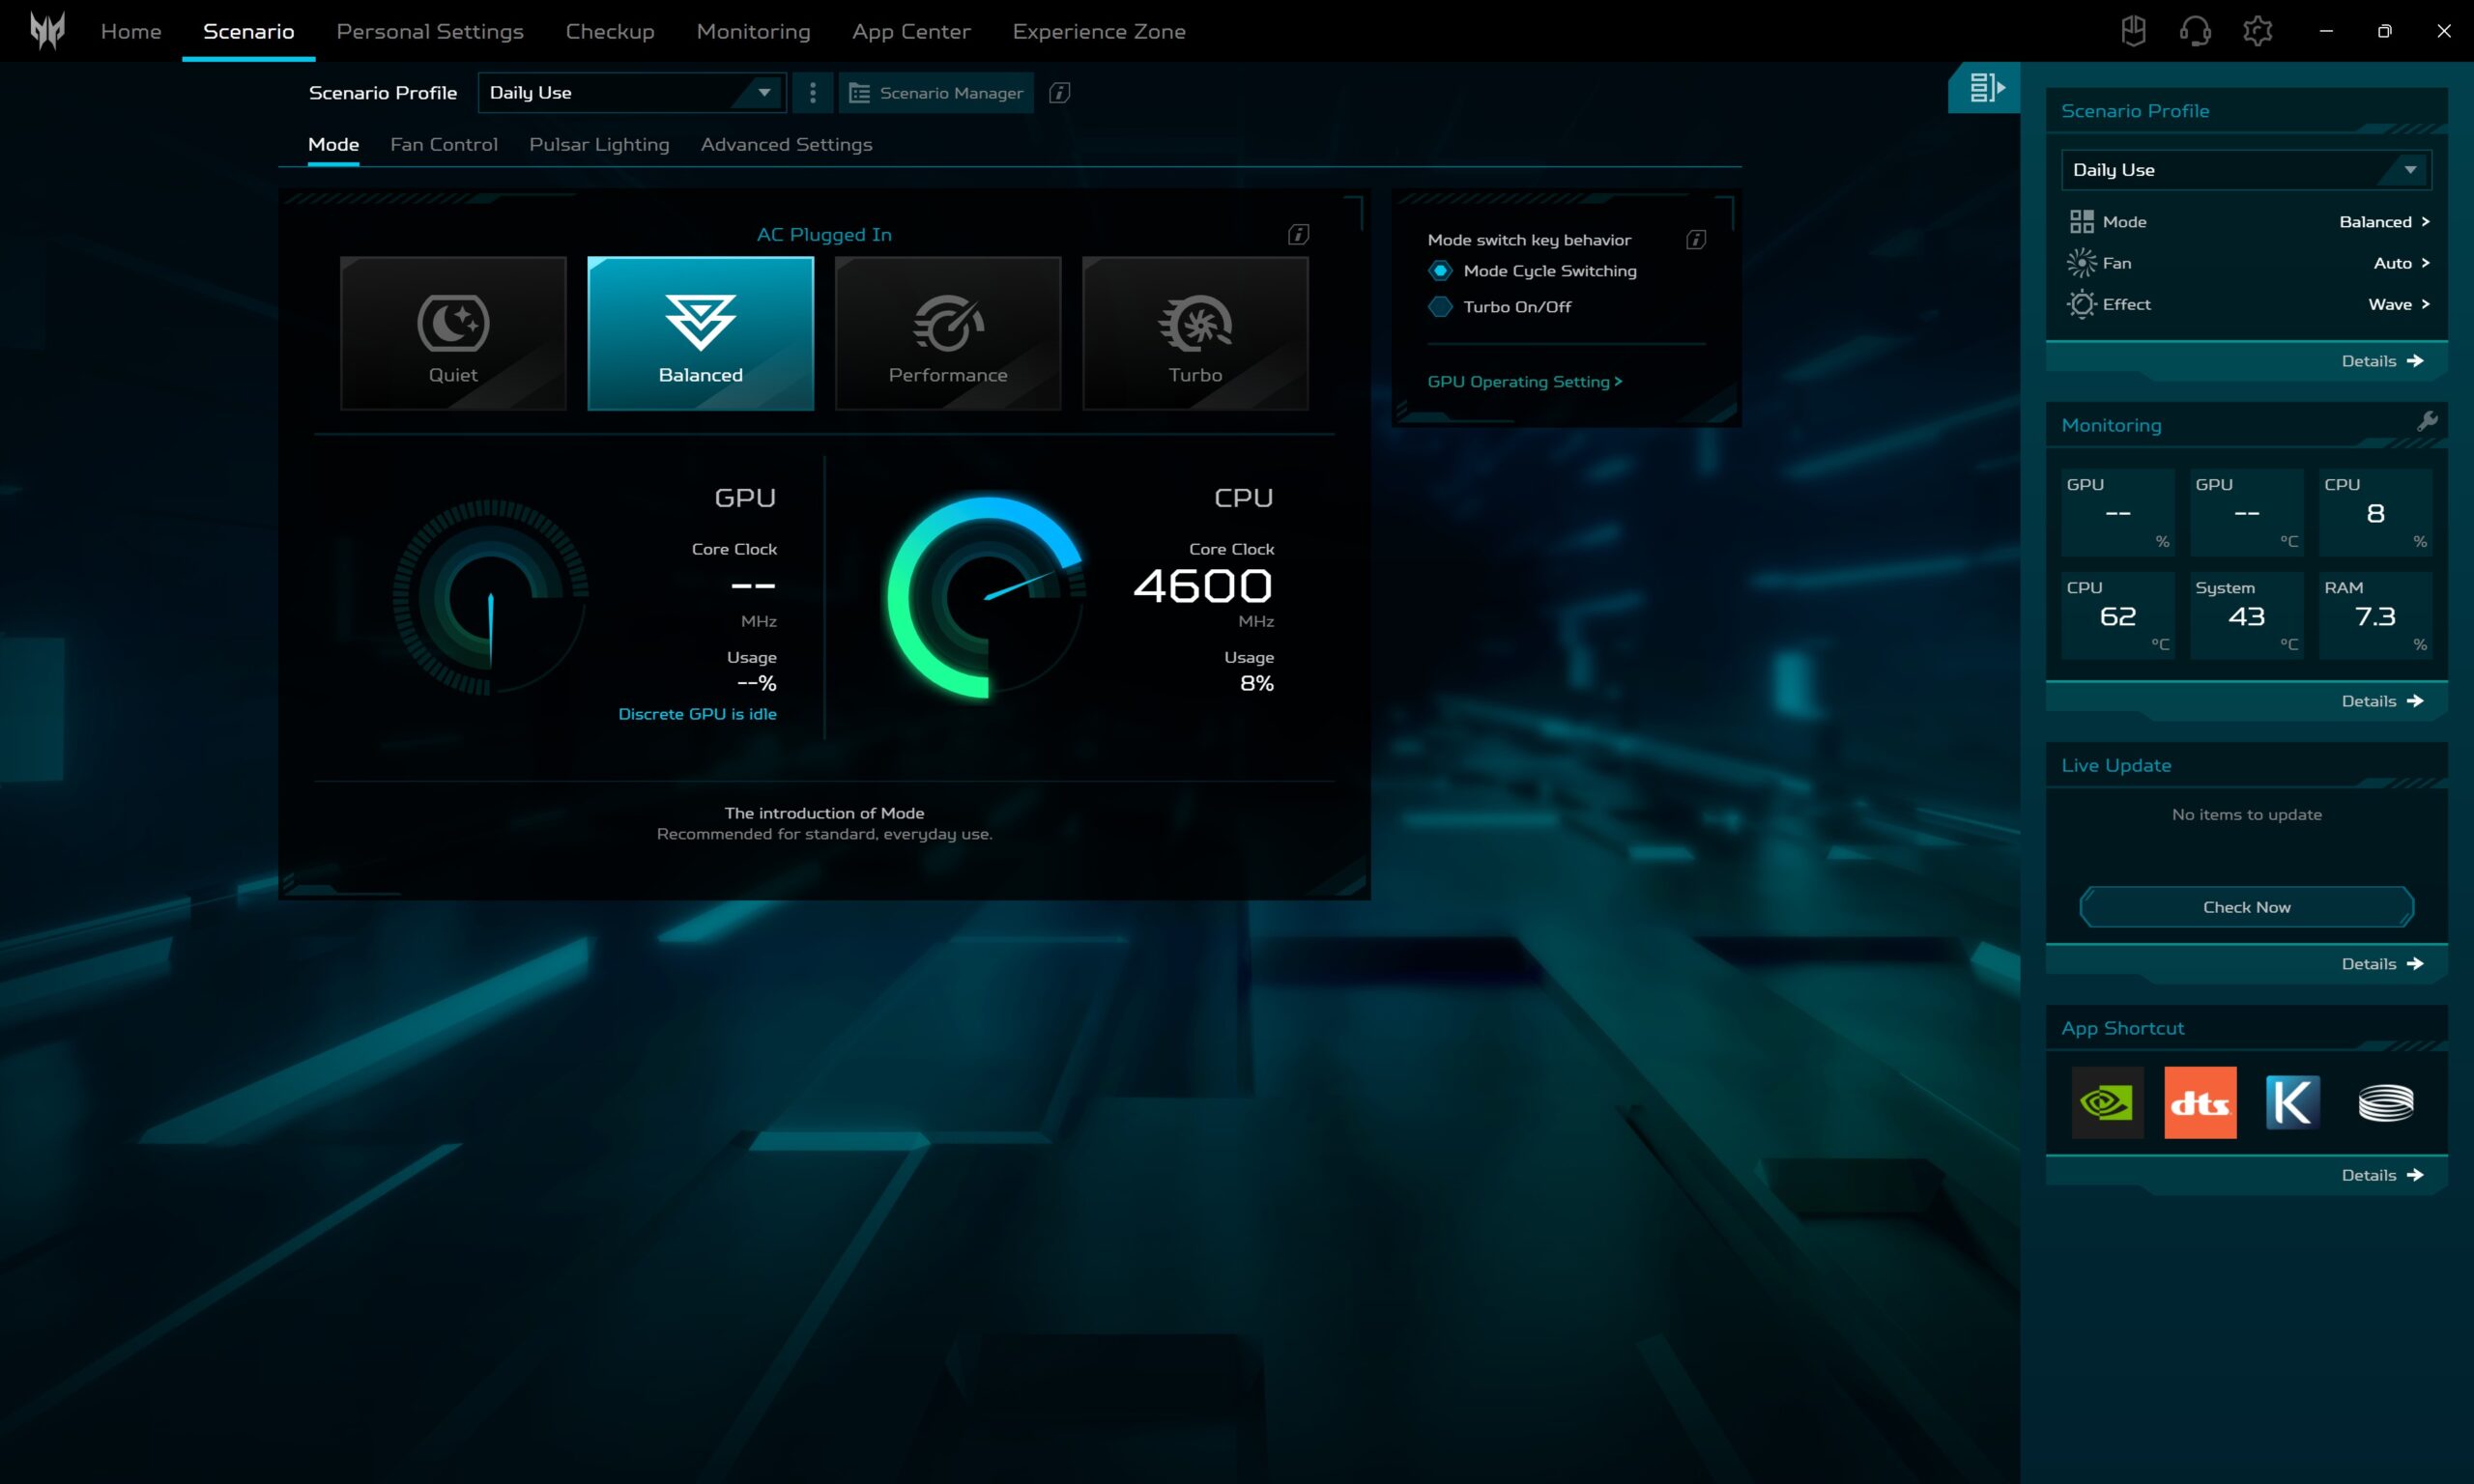Viewport: 2474px width, 1484px height.
Task: Launch the DTS app shortcut
Action: click(2199, 1102)
